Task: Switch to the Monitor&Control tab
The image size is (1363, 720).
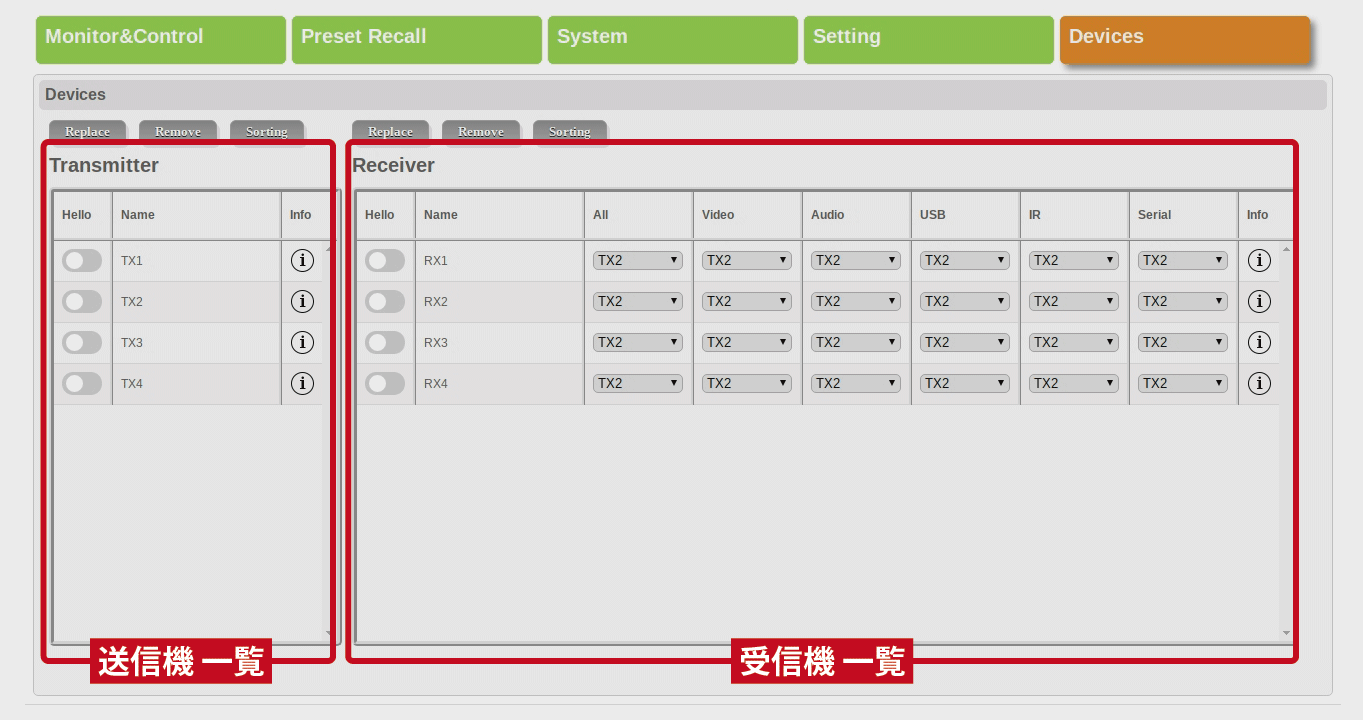Action: [x=161, y=40]
